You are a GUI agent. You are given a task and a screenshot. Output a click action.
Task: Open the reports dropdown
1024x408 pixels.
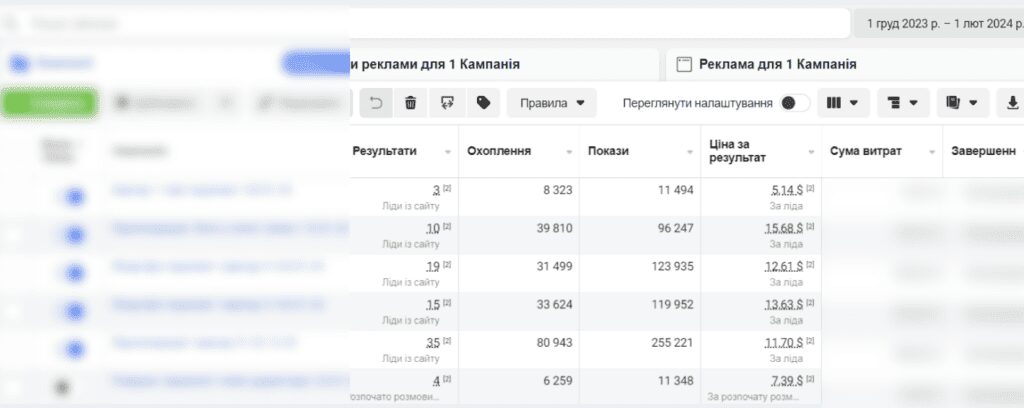(963, 103)
